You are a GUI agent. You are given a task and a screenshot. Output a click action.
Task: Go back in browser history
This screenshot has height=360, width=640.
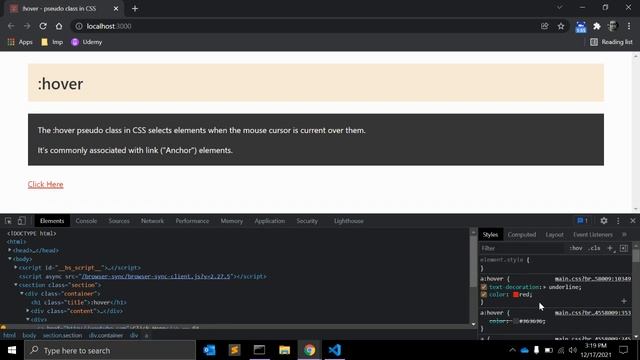pos(11,26)
